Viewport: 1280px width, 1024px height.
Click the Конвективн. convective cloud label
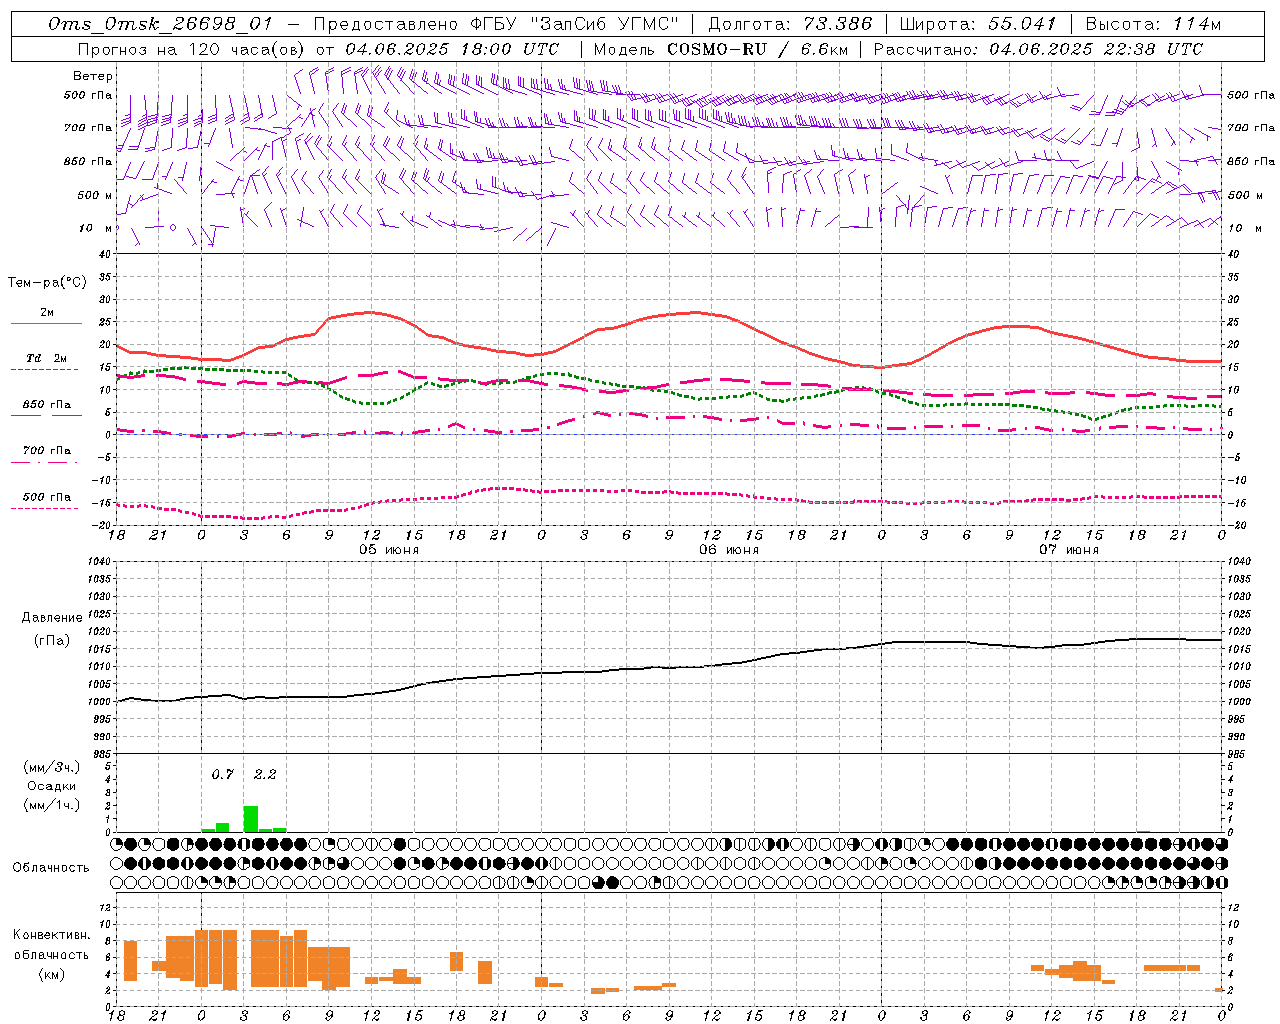coord(51,935)
